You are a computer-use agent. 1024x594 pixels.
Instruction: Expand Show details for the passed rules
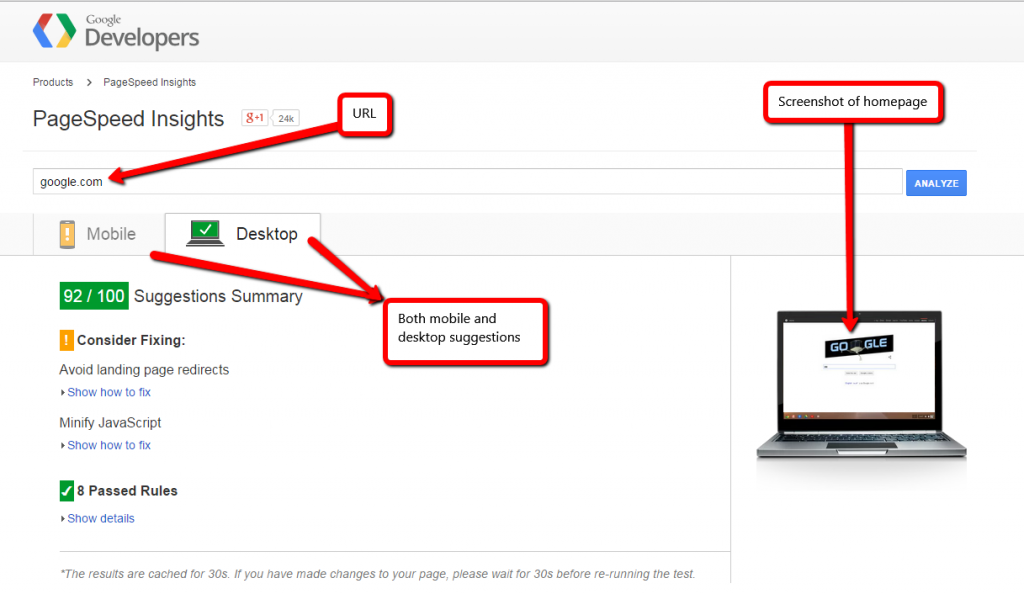coord(100,518)
